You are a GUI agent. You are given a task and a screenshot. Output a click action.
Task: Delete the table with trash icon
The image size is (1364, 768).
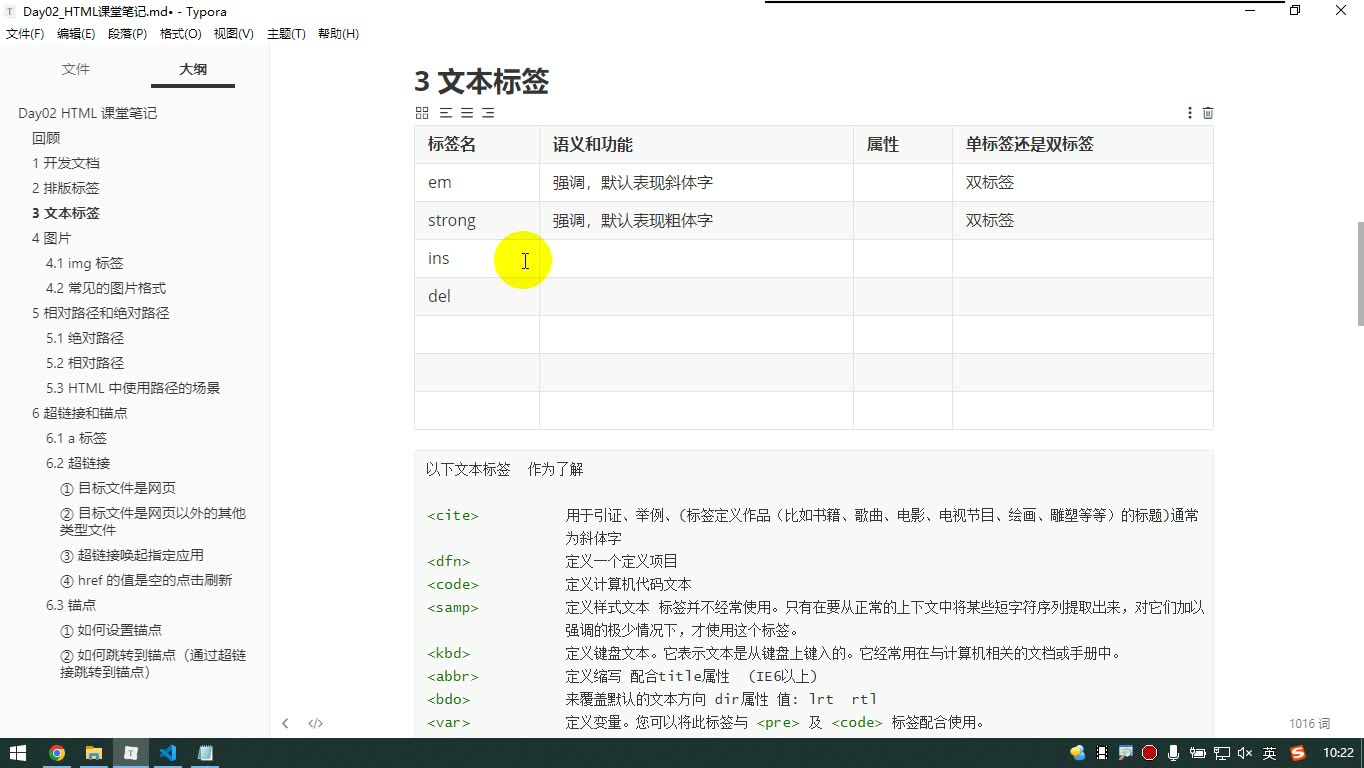(1208, 113)
